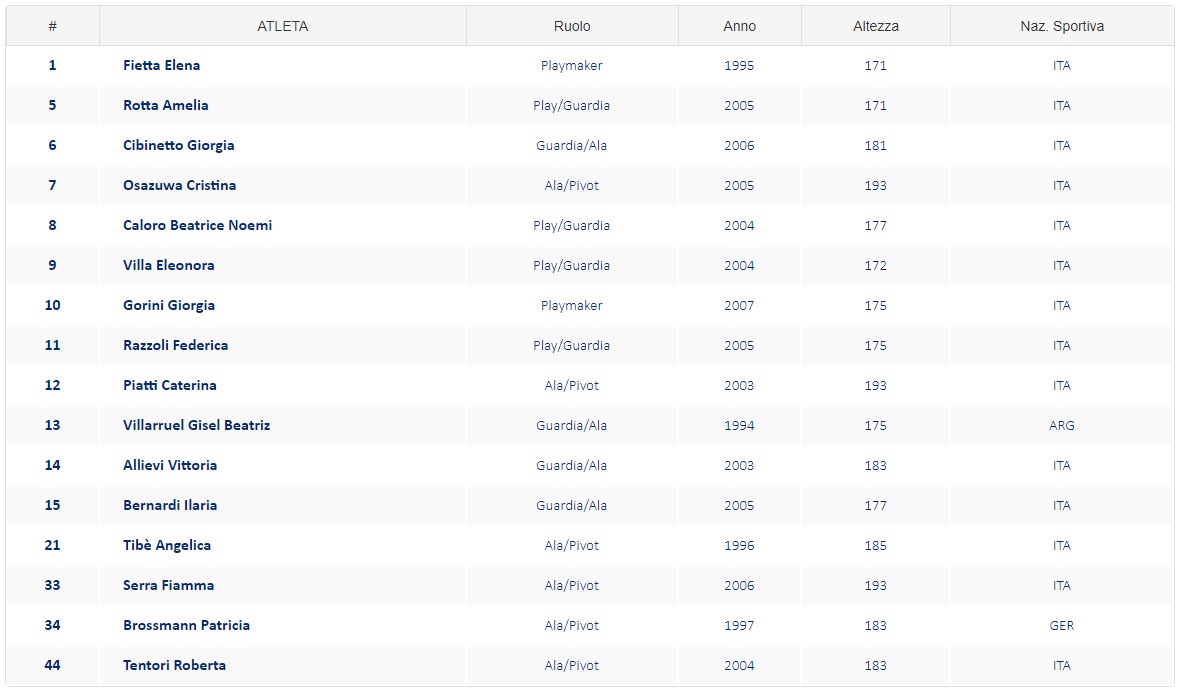The height and width of the screenshot is (692, 1180).
Task: Sort by the Ruolo column header
Action: click(572, 27)
